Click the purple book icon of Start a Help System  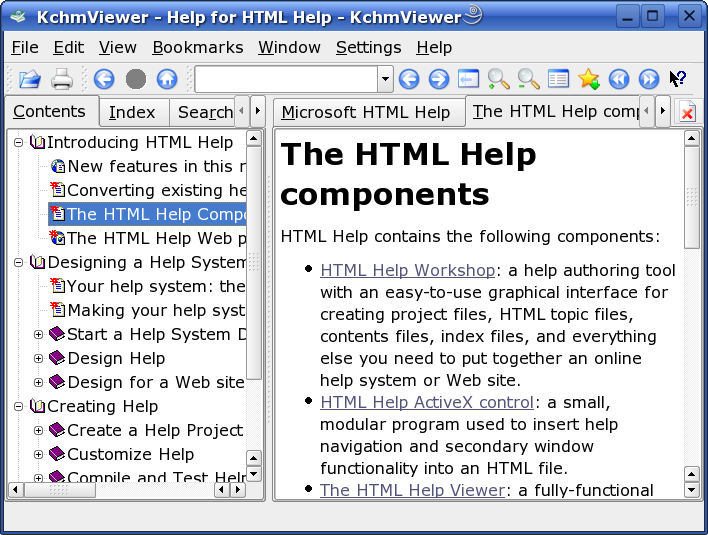tap(57, 334)
